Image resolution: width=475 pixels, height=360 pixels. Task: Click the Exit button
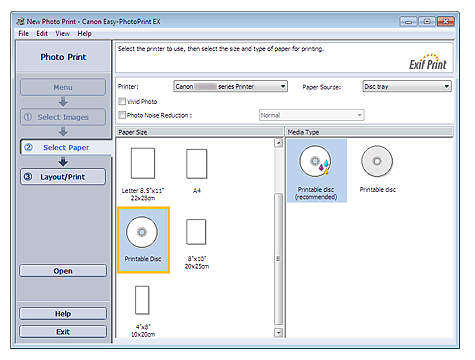(x=63, y=332)
